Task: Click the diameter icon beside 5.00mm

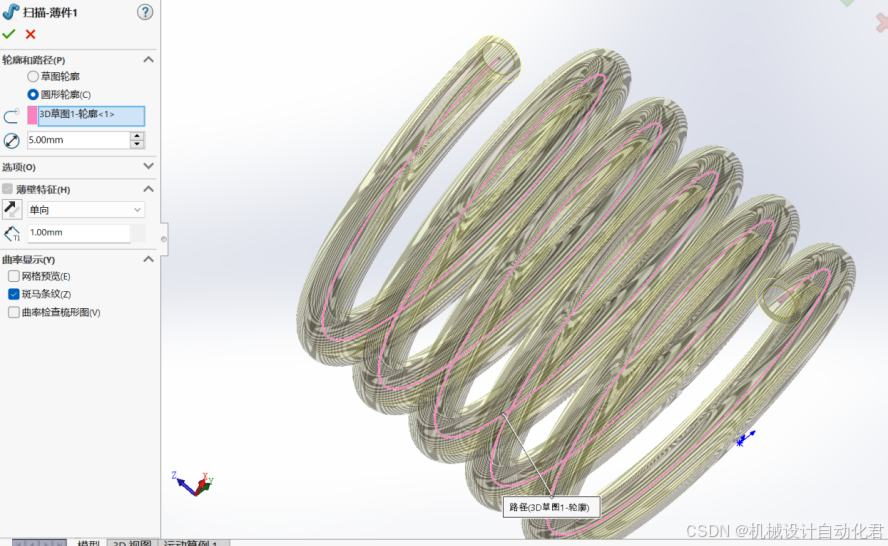Action: coord(11,140)
